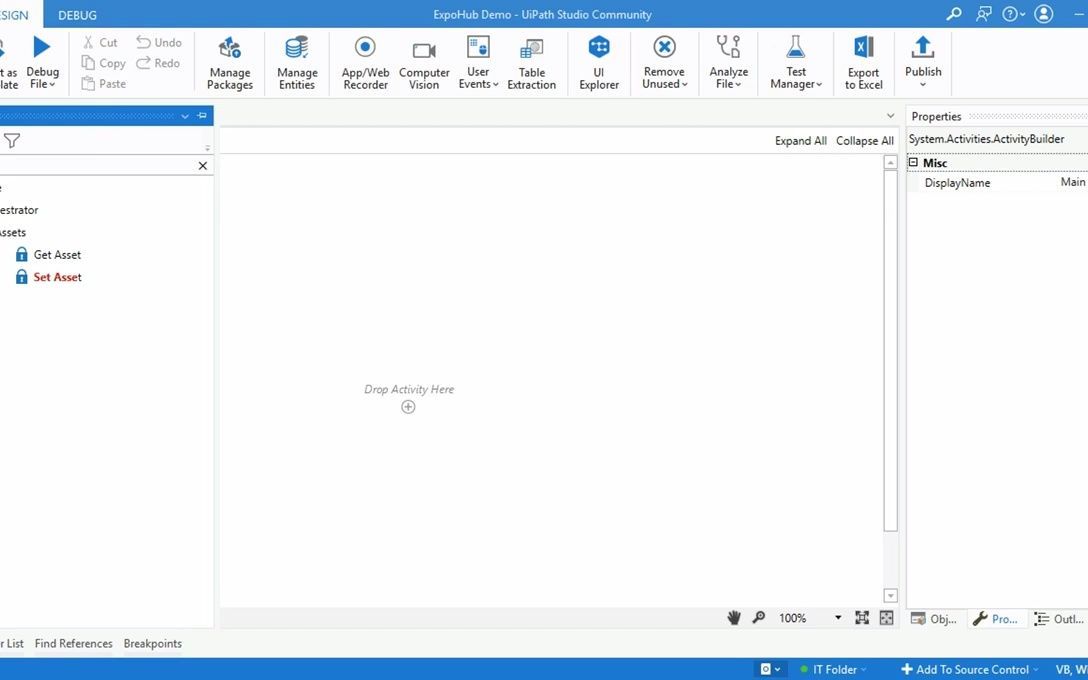1088x680 pixels.
Task: Open the zoom percentage dropdown
Action: 838,618
